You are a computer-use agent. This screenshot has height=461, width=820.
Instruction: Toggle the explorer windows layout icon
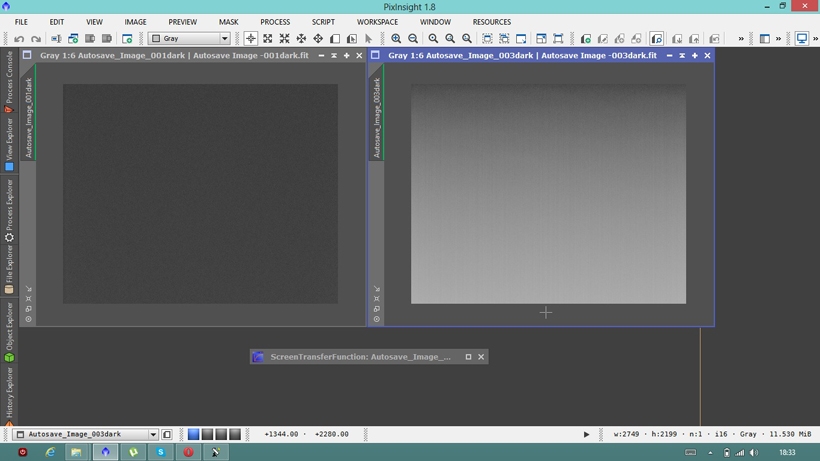coord(765,39)
